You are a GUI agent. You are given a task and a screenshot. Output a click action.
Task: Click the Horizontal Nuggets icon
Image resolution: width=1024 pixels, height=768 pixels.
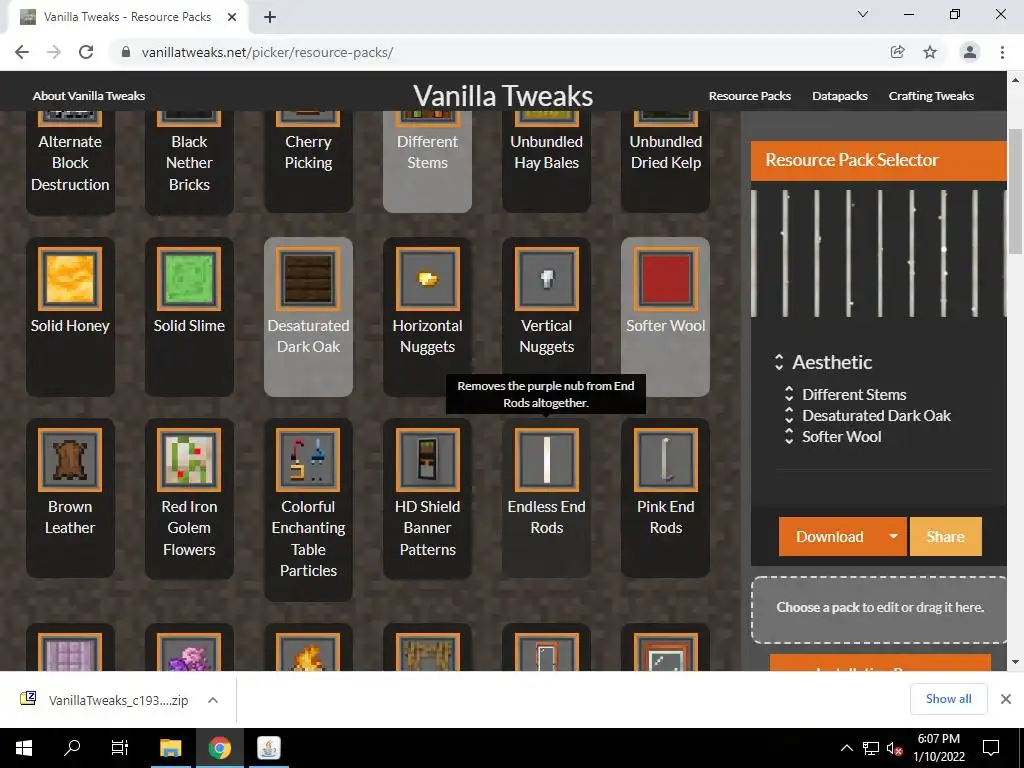[427, 279]
